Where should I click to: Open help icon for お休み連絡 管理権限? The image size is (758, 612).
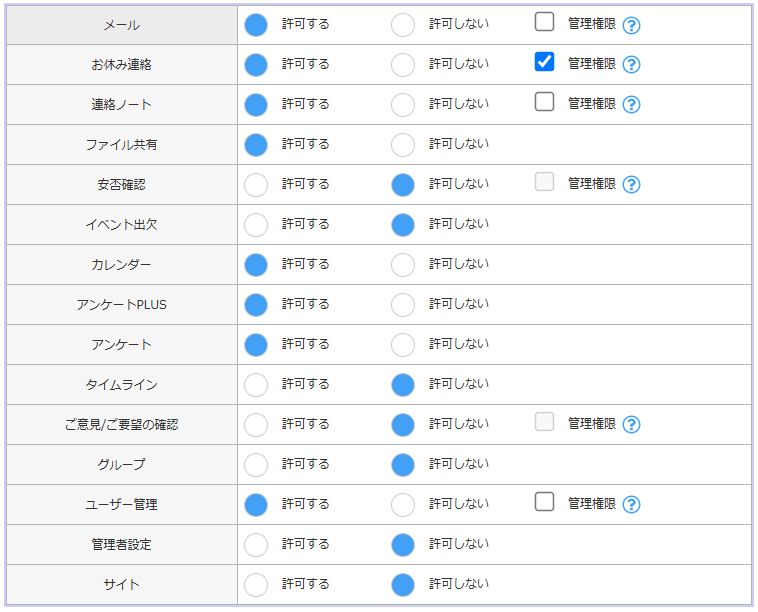tap(631, 65)
